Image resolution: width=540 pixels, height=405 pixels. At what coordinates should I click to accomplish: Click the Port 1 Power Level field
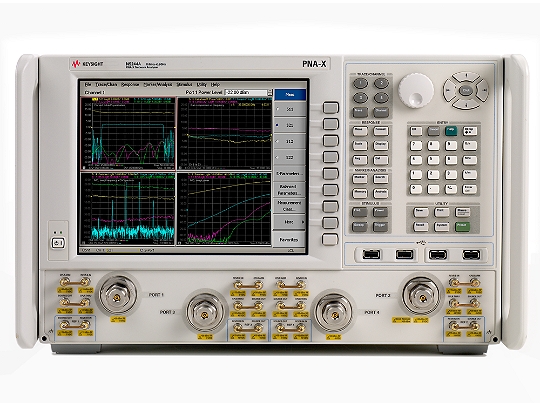tap(246, 93)
